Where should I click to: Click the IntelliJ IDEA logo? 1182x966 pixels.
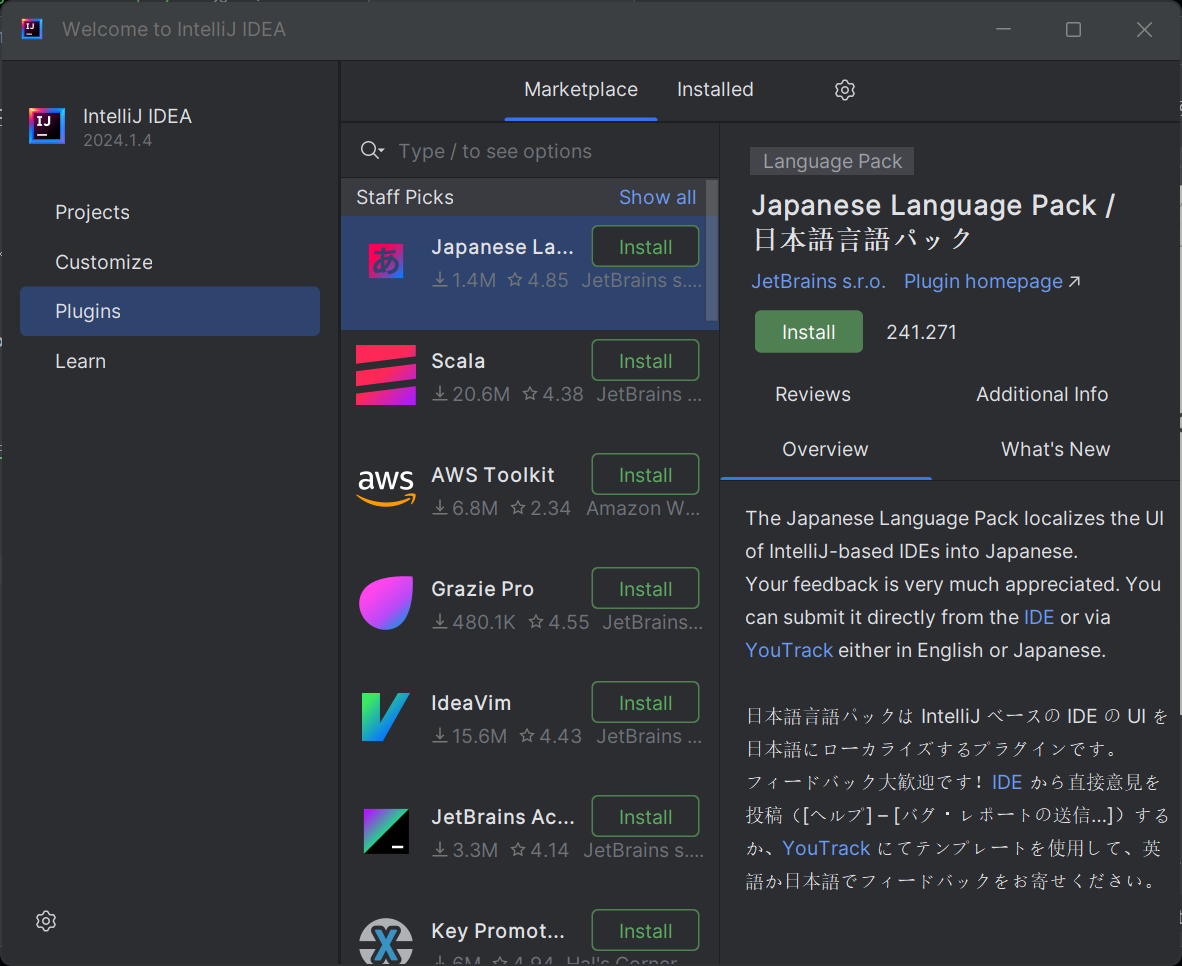[x=46, y=125]
